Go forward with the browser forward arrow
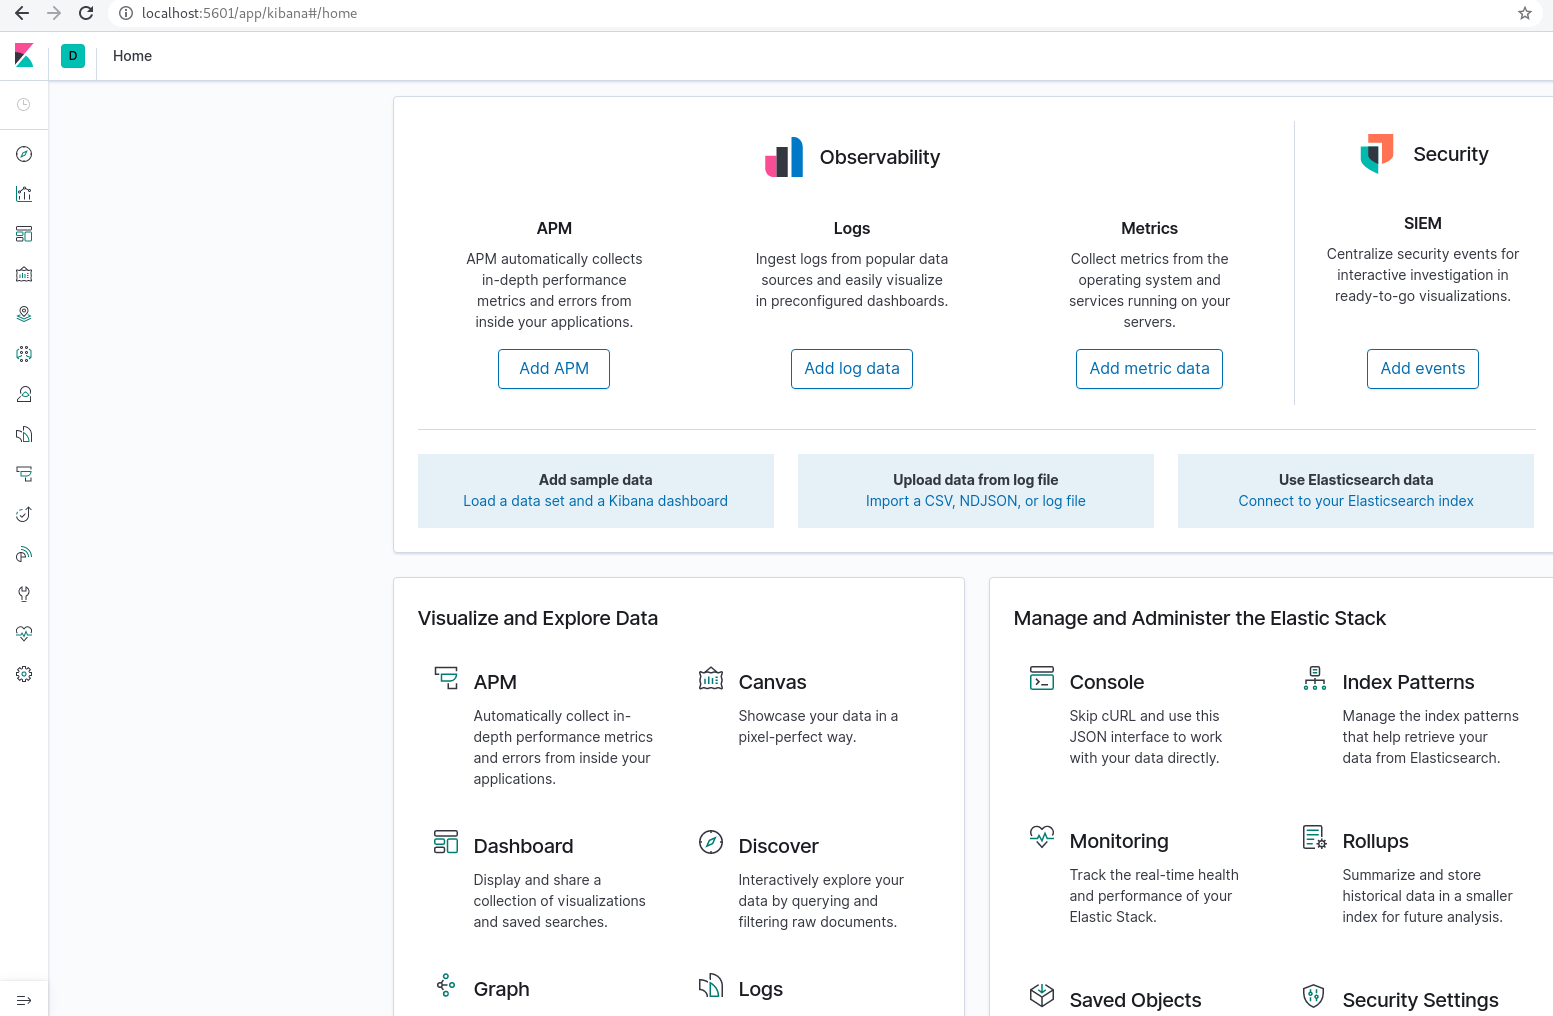The width and height of the screenshot is (1553, 1016). coord(54,13)
